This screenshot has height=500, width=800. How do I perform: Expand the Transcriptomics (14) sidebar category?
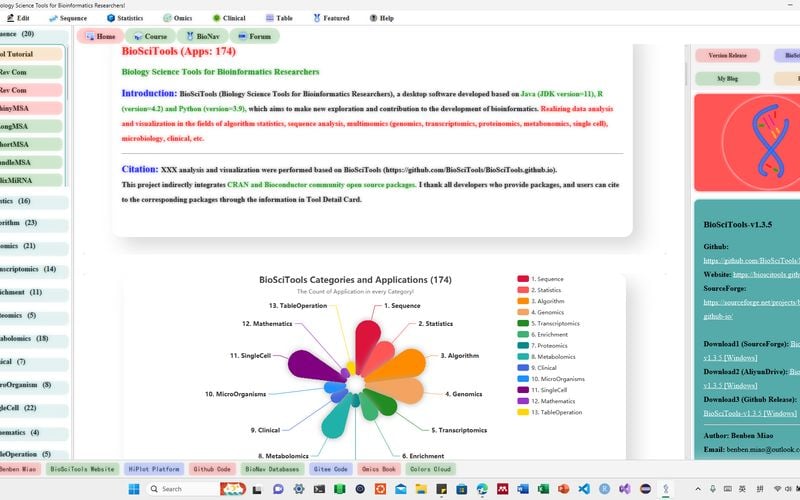pos(34,269)
